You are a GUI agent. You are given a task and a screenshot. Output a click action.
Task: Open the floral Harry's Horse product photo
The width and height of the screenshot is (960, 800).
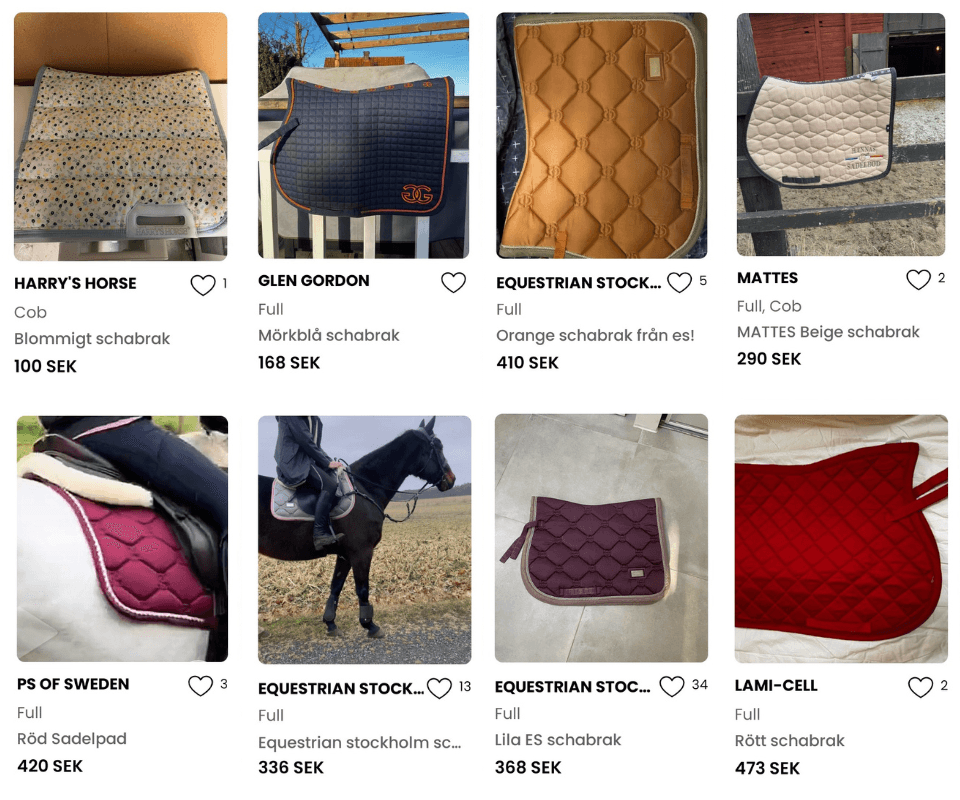pos(121,136)
